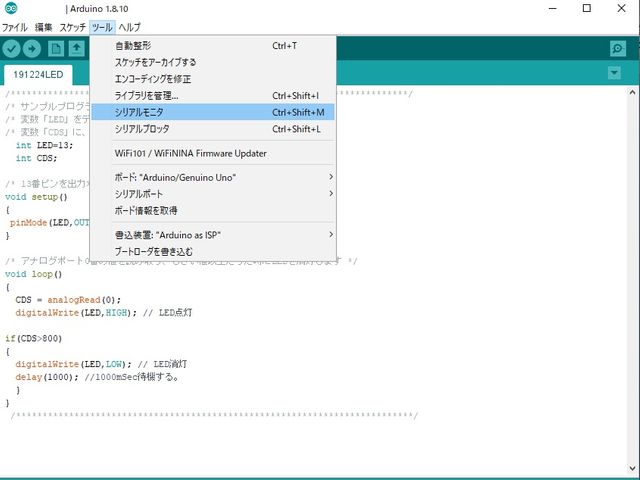Click the 'CDS = analogRead(0);' line
The height and width of the screenshot is (480, 640).
coord(68,300)
